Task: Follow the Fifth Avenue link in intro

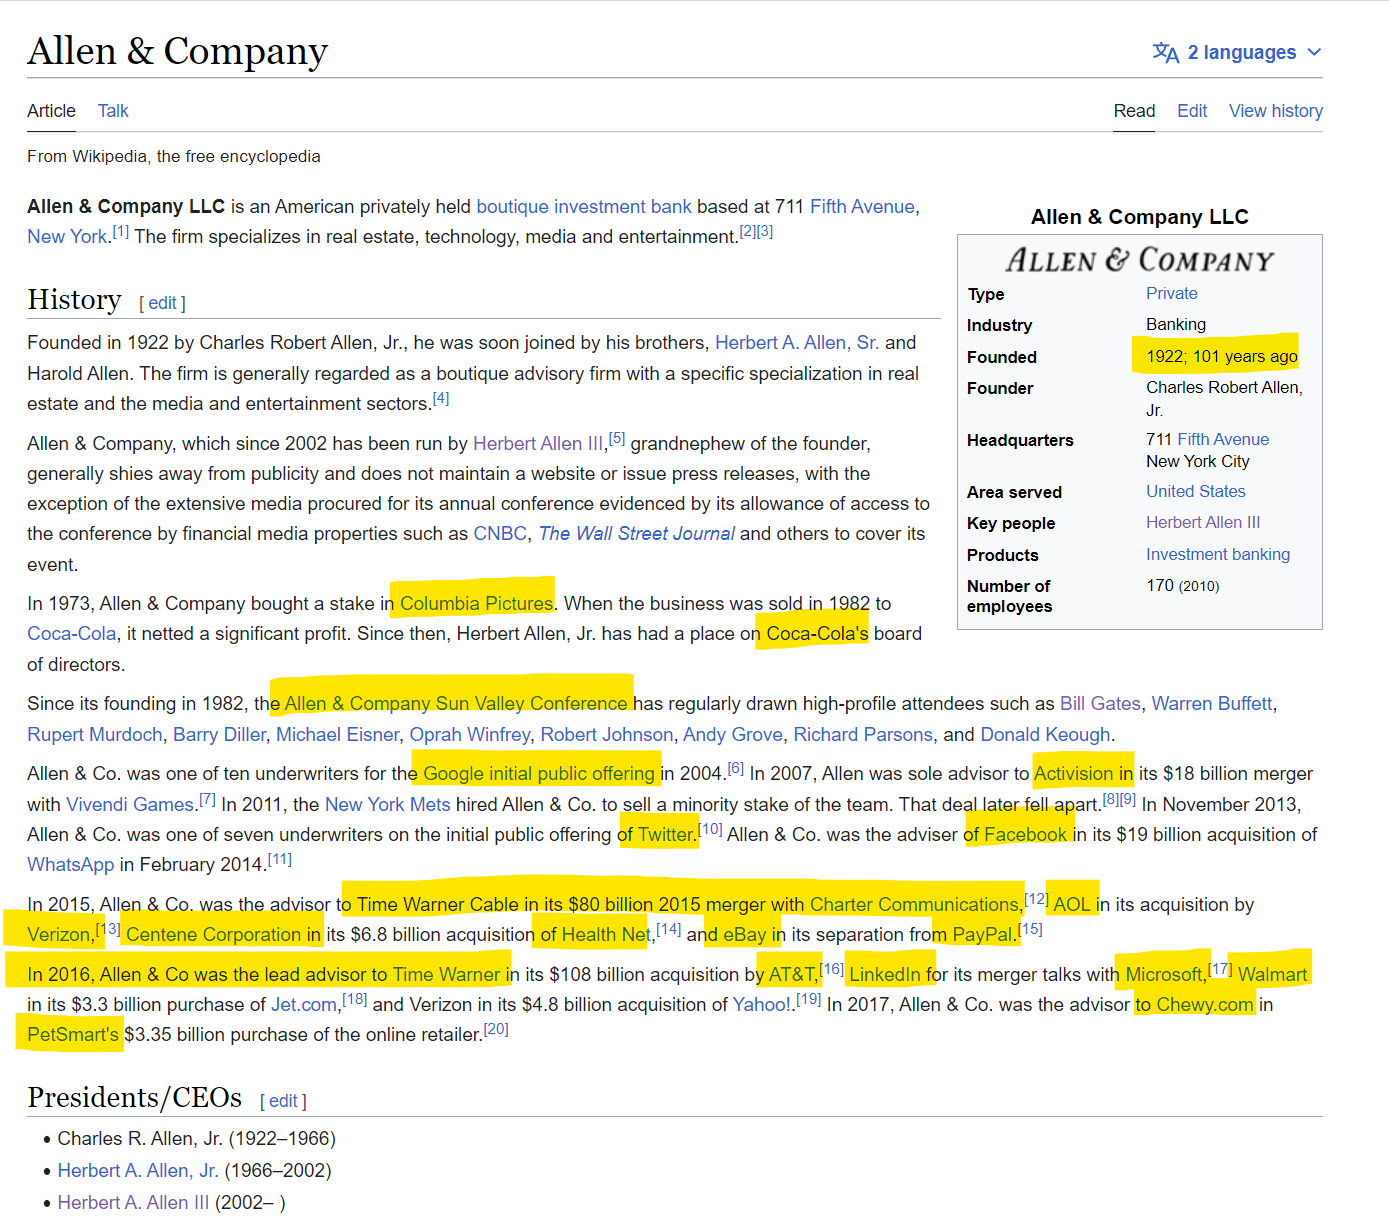Action: 862,207
